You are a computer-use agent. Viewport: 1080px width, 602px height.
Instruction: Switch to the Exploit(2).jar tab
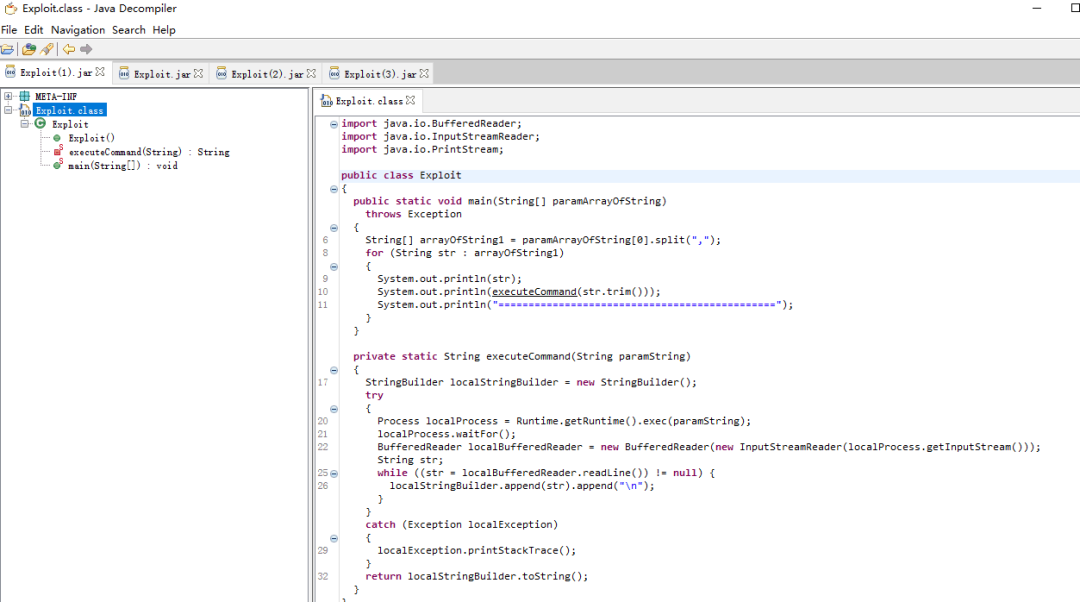pyautogui.click(x=267, y=74)
